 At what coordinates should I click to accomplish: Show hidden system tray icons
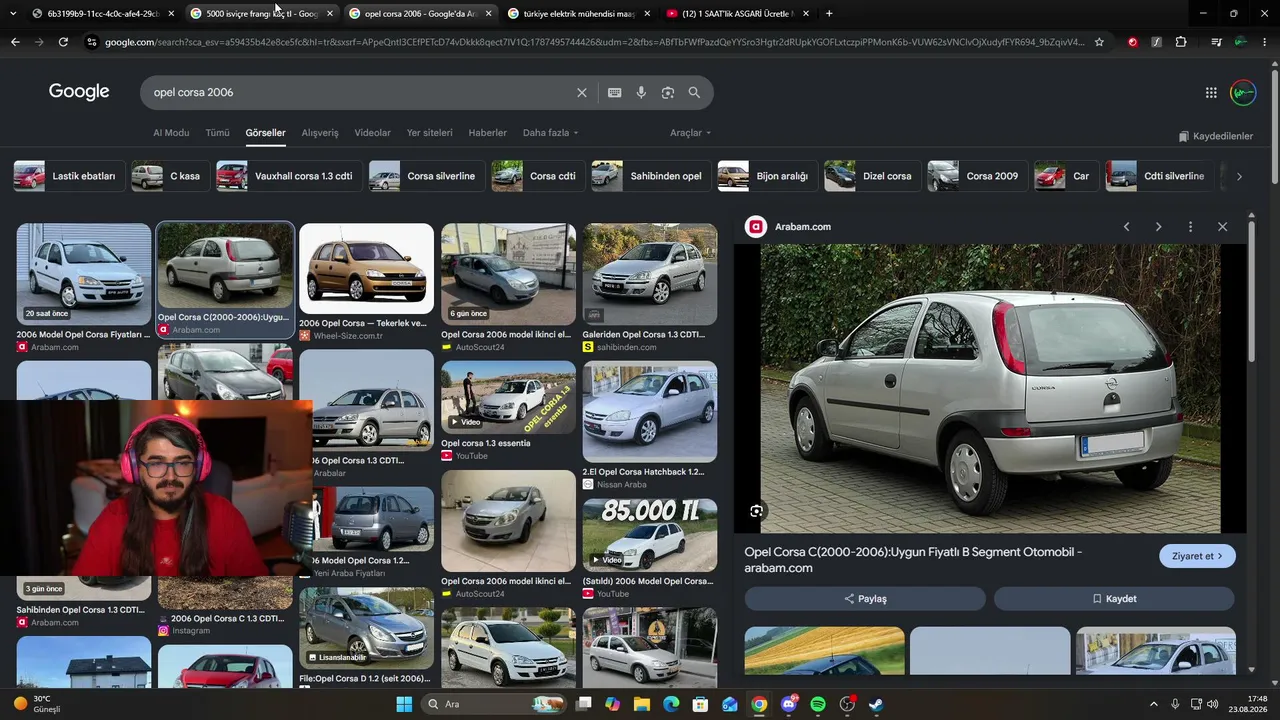click(1153, 704)
